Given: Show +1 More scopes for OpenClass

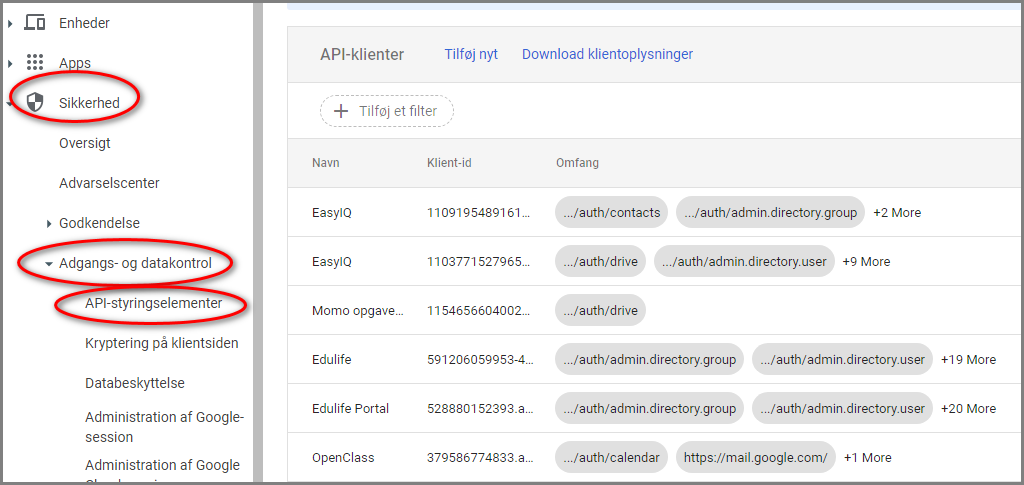Looking at the screenshot, I should pyautogui.click(x=867, y=458).
